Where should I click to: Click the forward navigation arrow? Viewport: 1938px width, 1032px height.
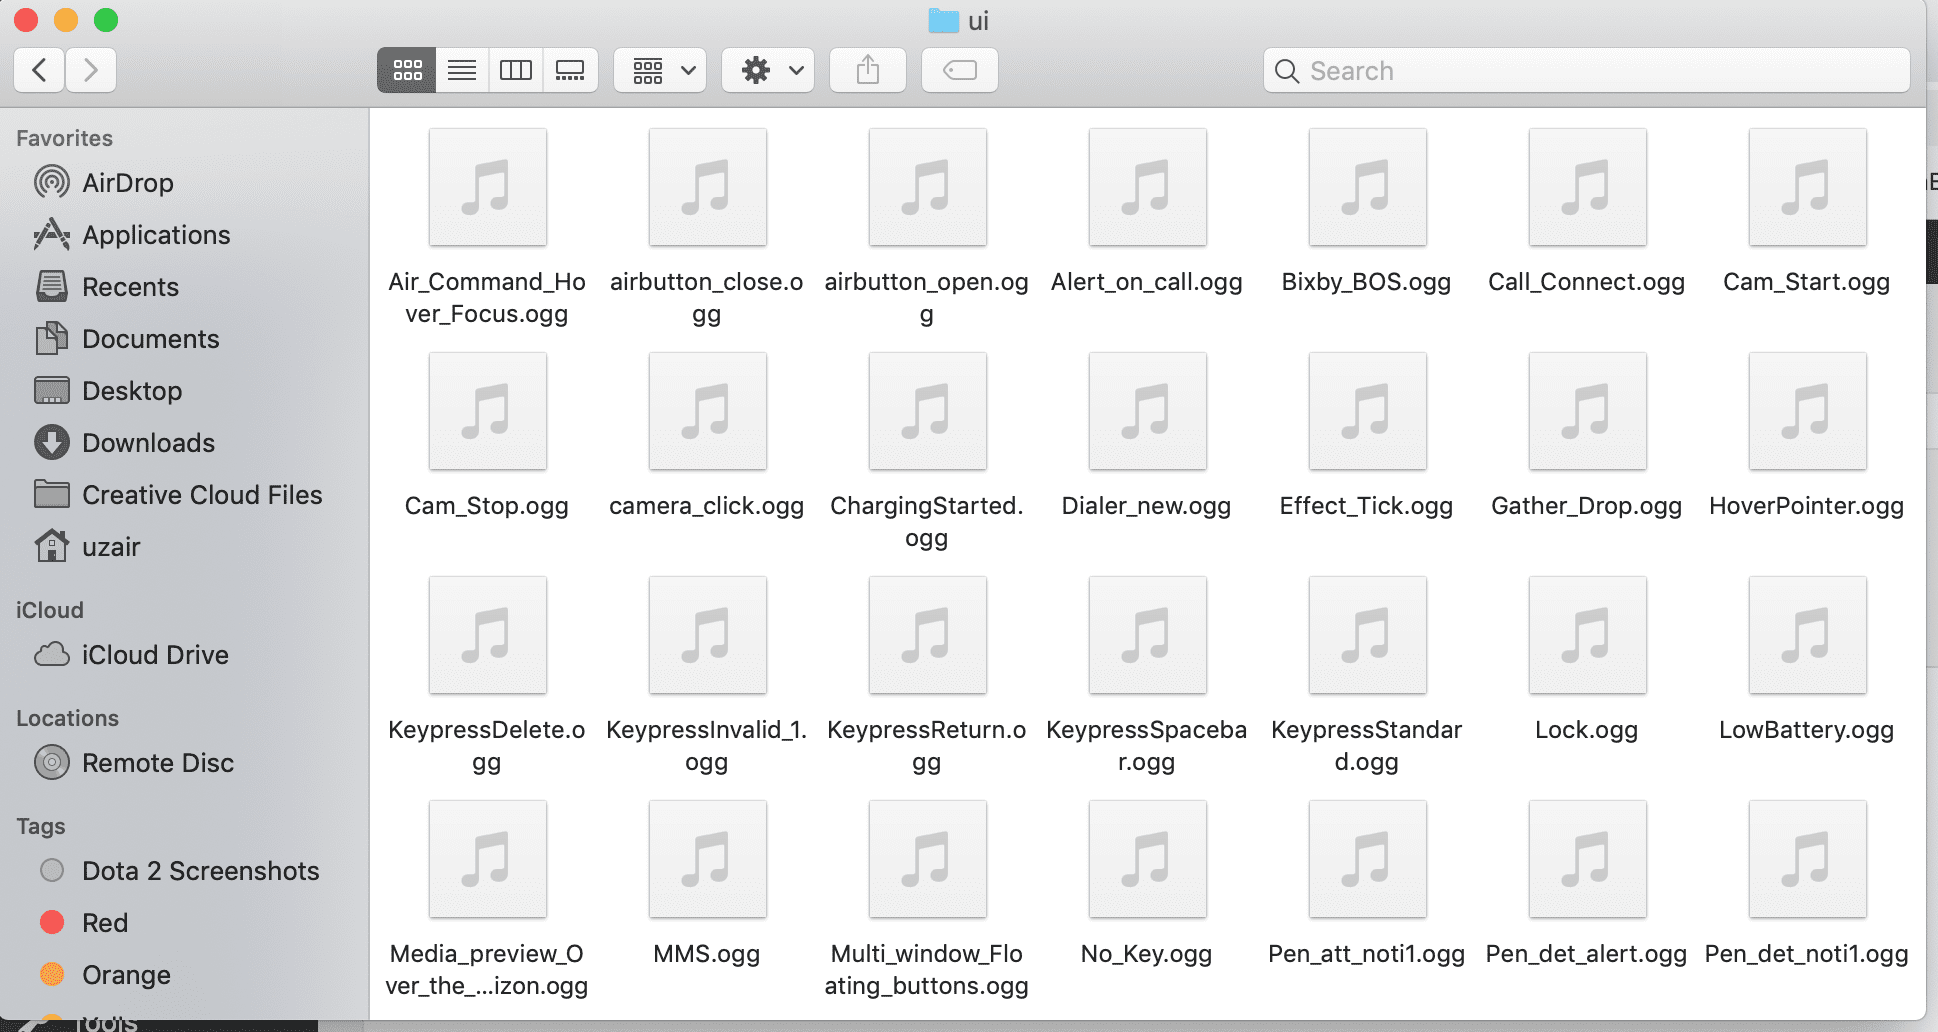pyautogui.click(x=91, y=70)
